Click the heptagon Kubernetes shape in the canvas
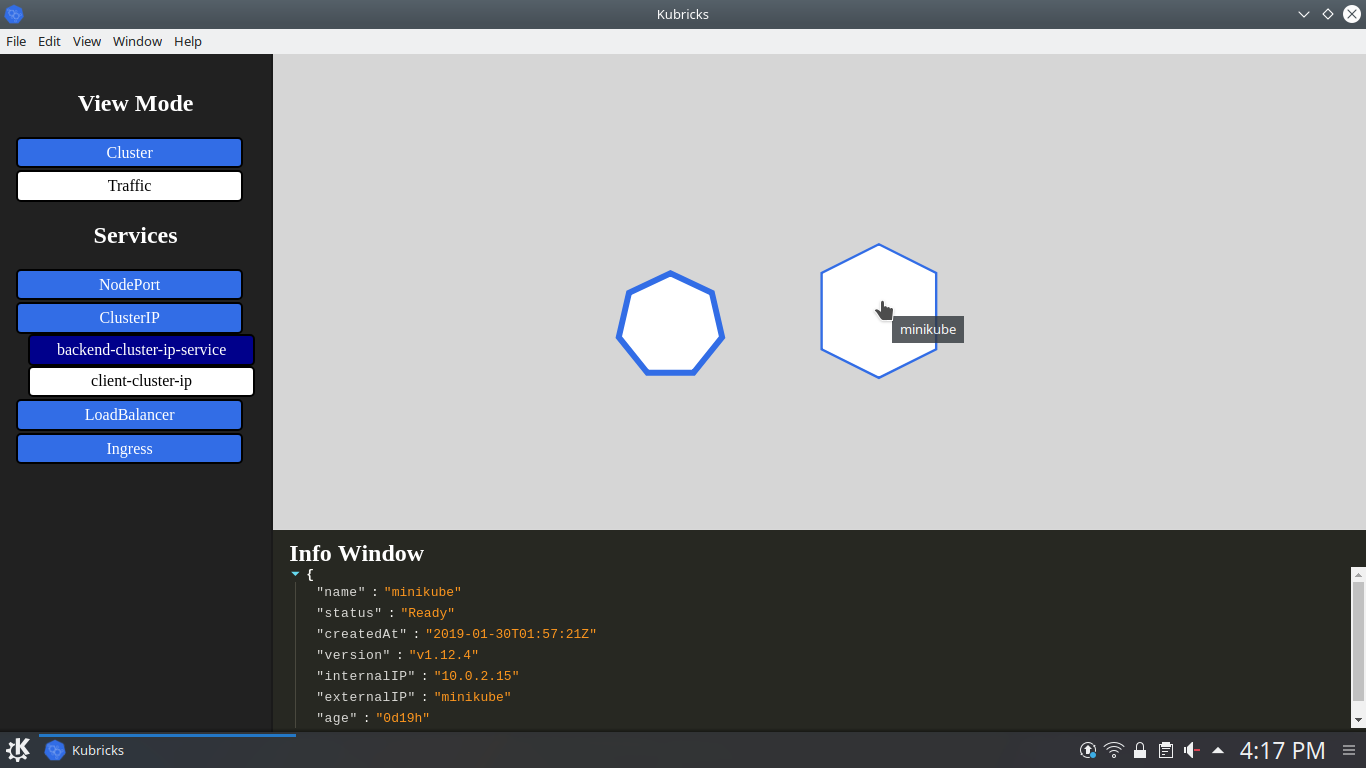The width and height of the screenshot is (1366, 768). point(670,323)
